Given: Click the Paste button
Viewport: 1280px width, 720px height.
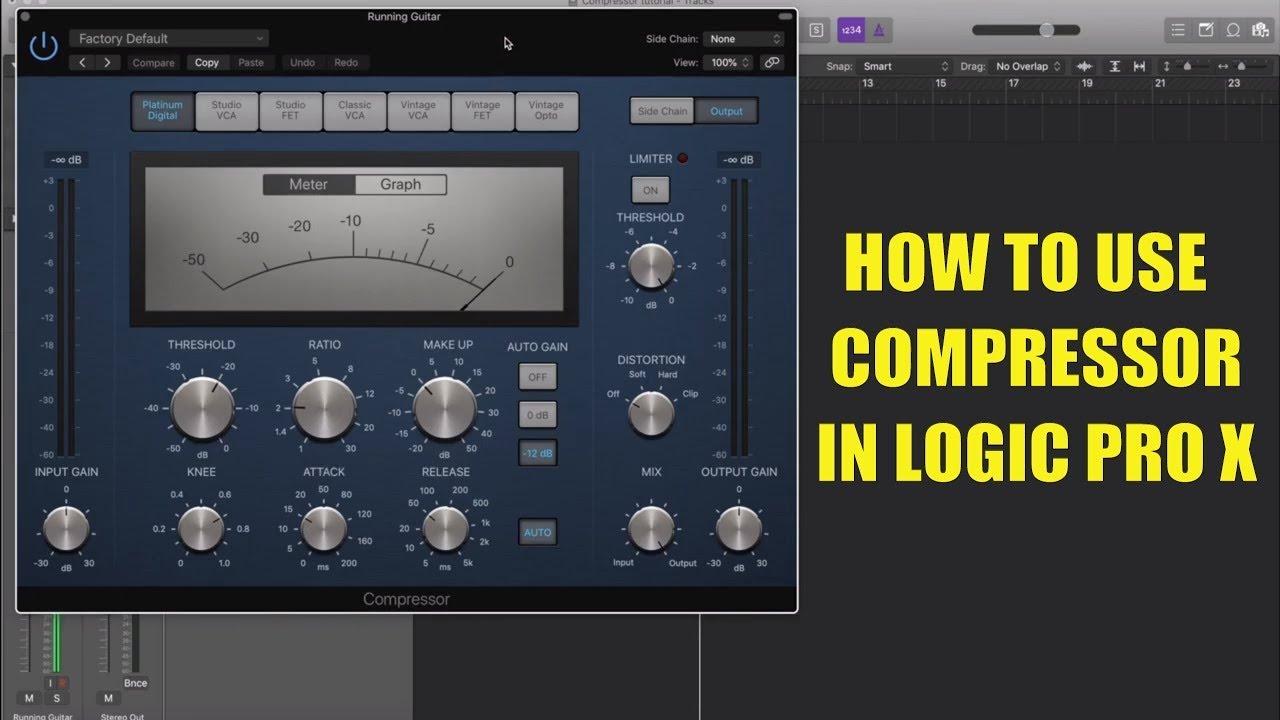Looking at the screenshot, I should pos(251,63).
